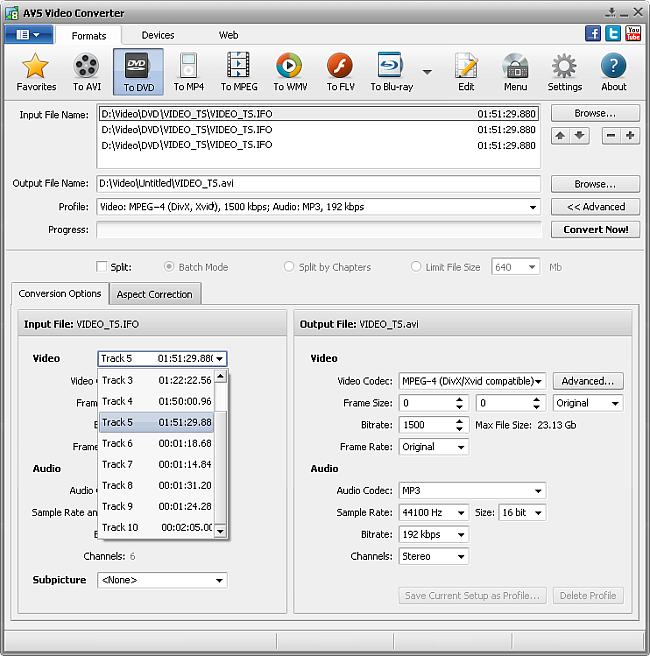Open the Audio Codec MP3 dropdown

click(x=472, y=491)
